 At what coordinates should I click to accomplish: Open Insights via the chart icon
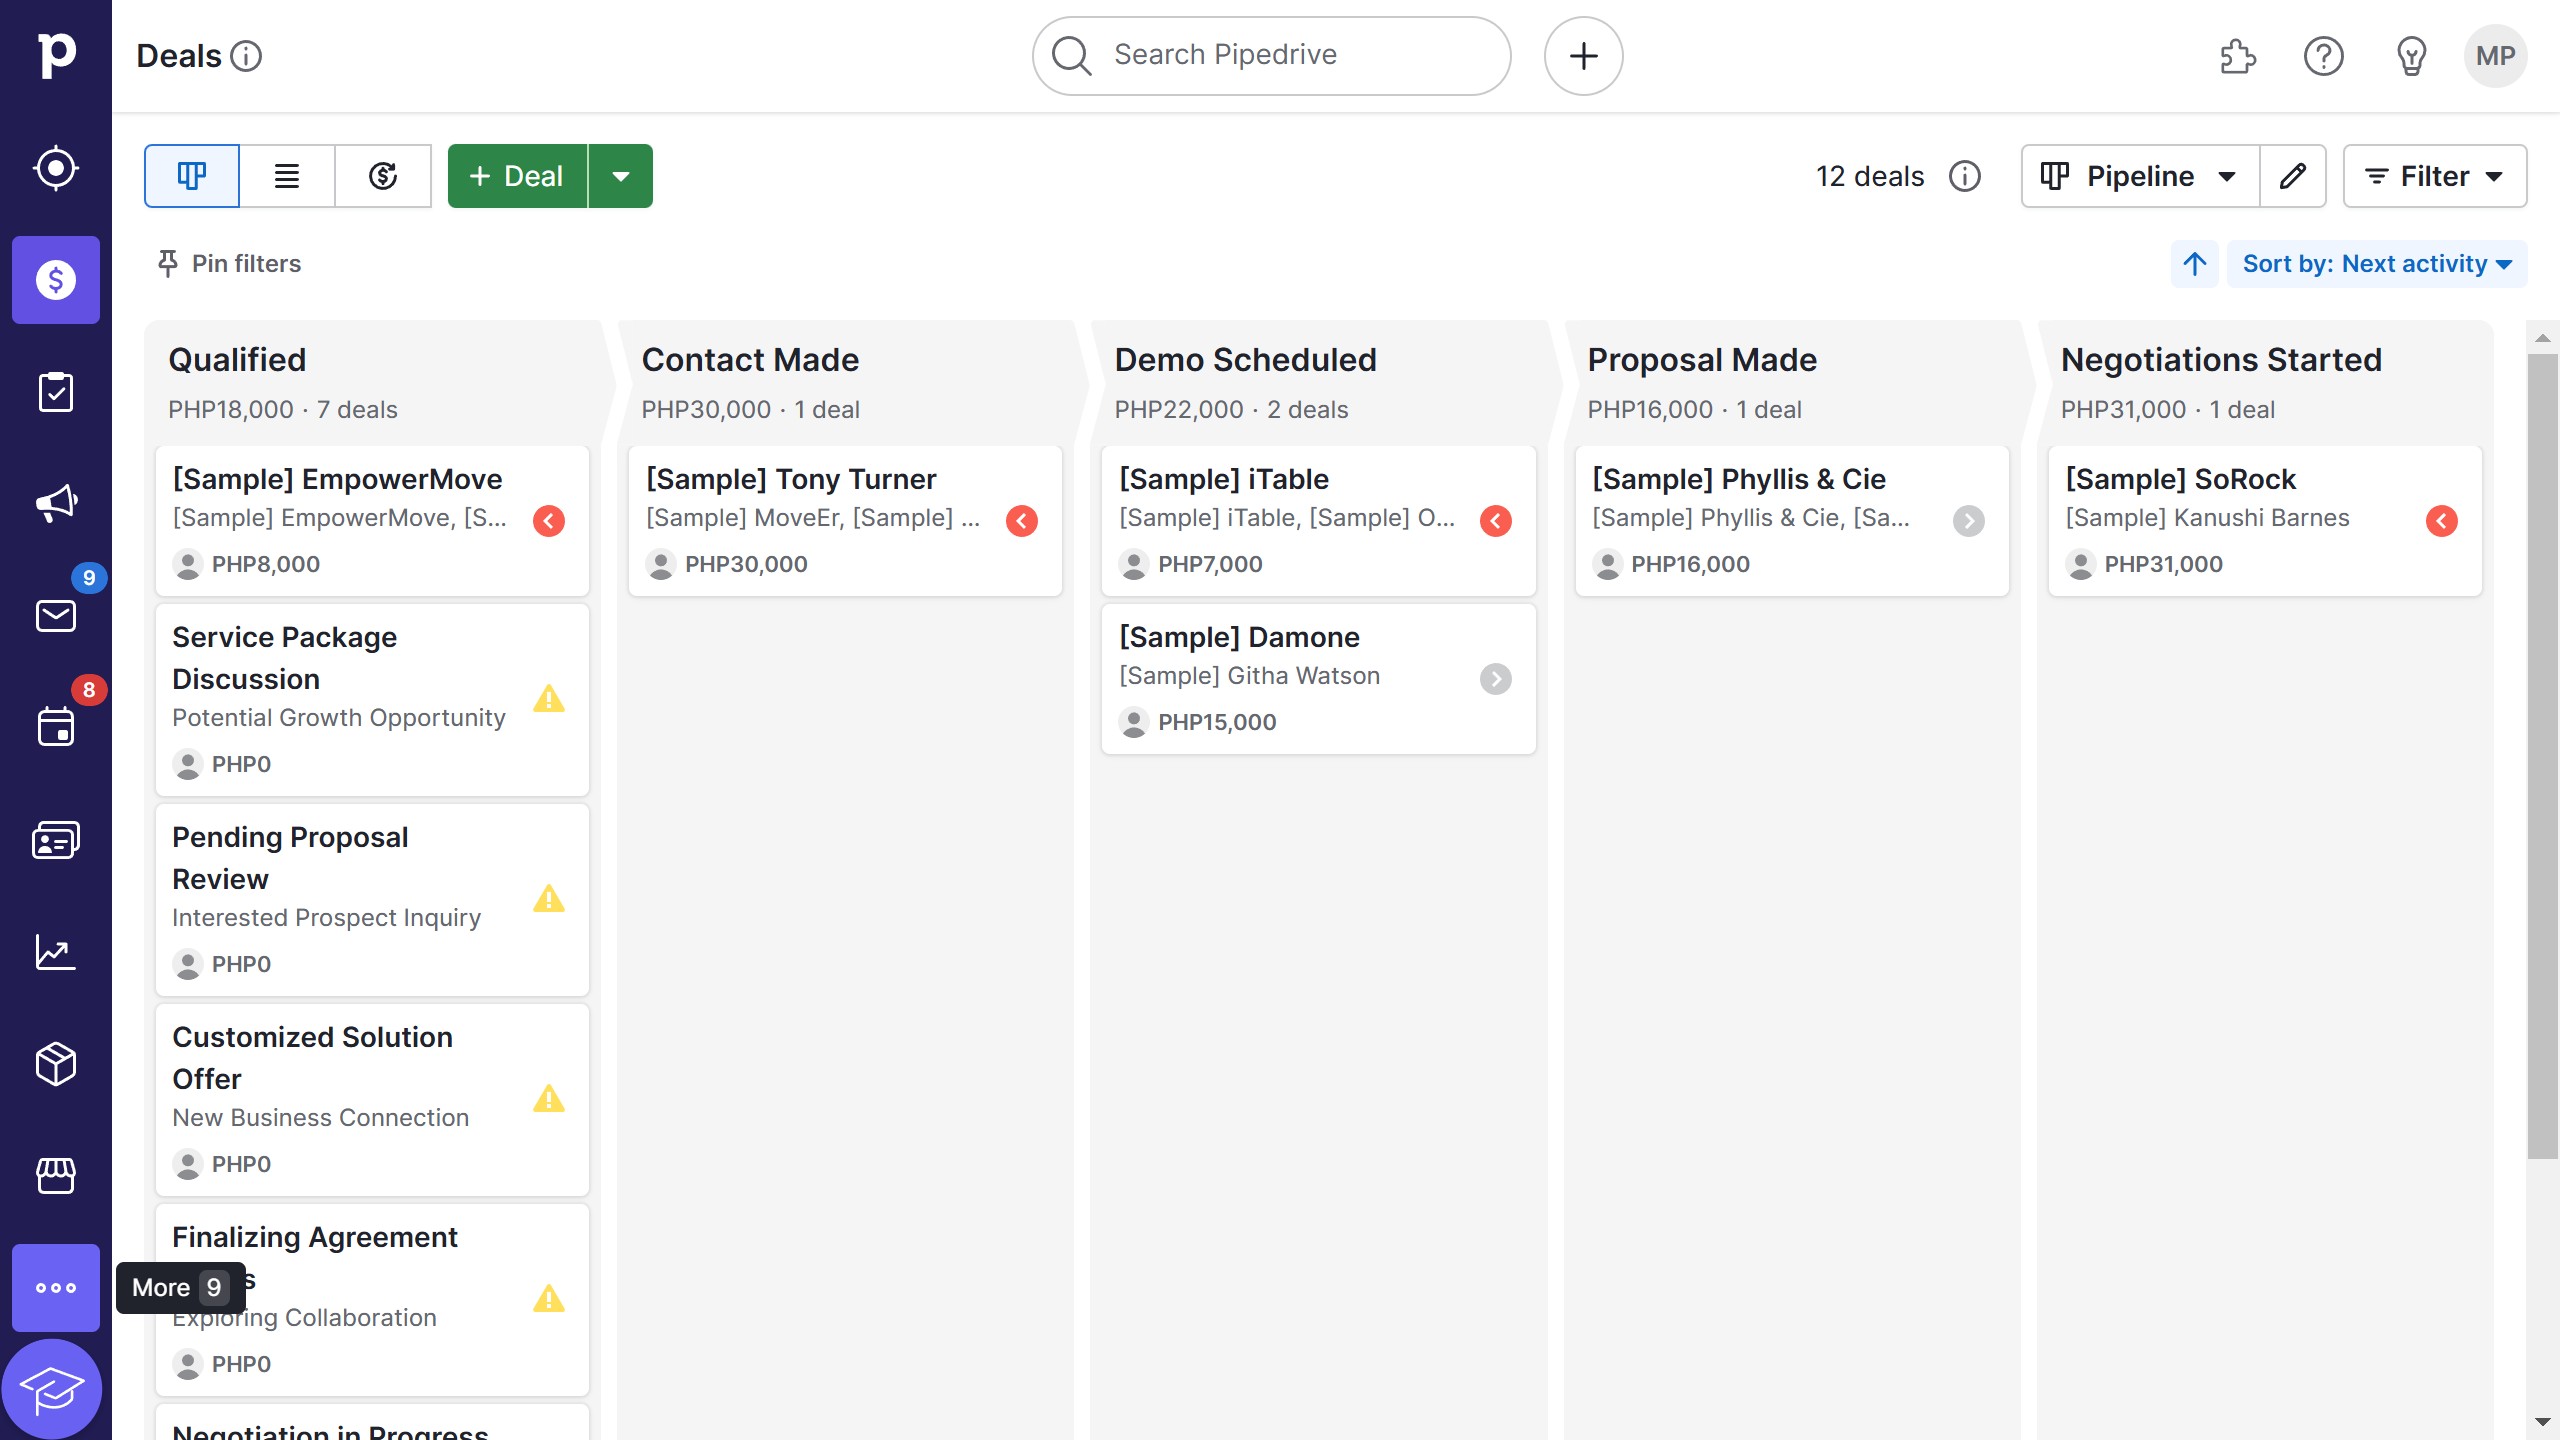click(x=55, y=953)
